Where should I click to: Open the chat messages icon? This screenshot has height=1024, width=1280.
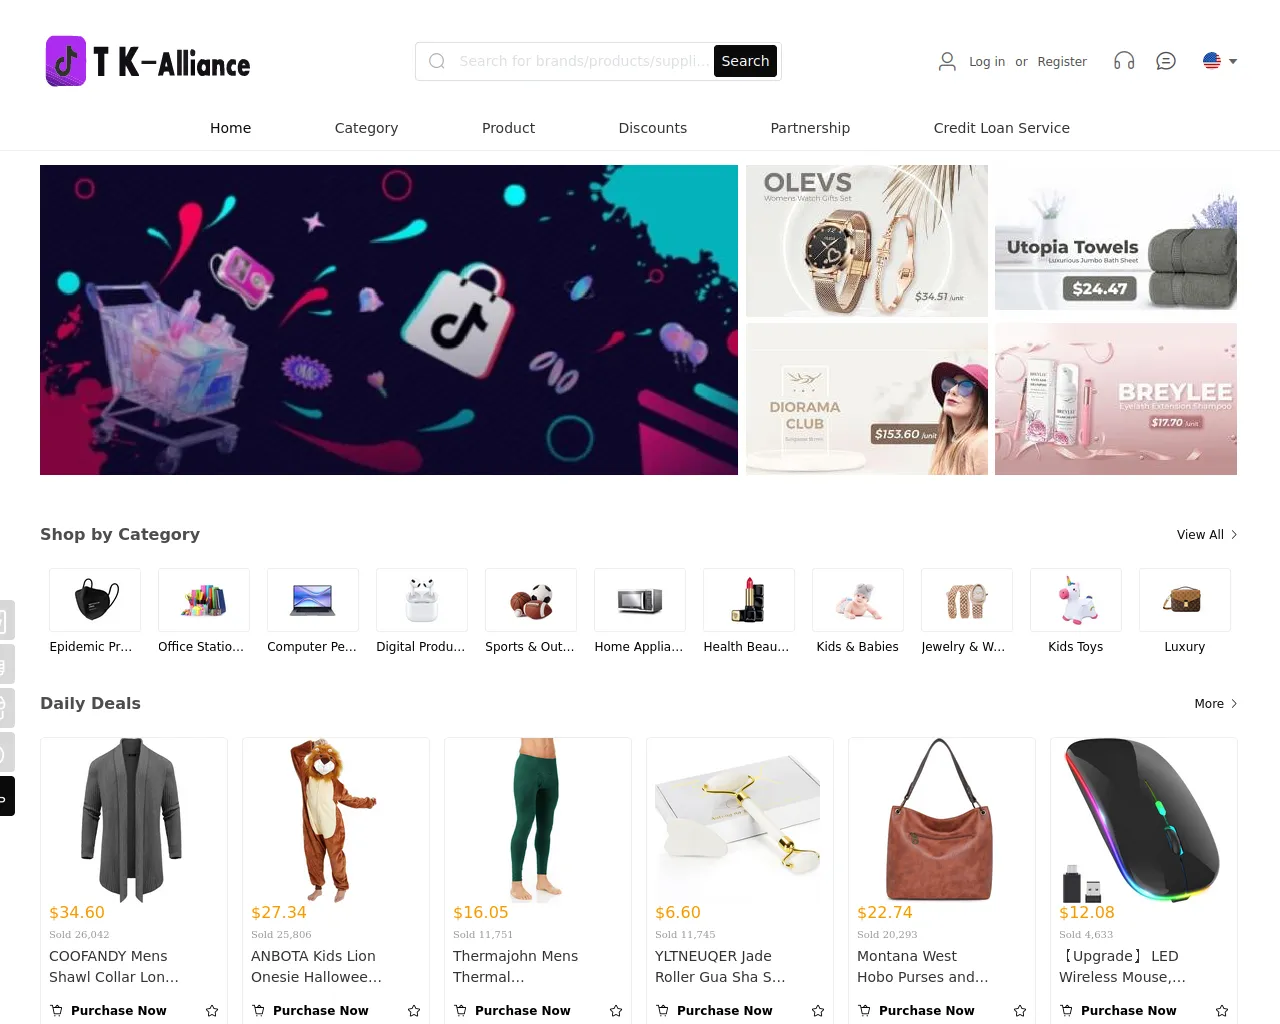(1166, 61)
